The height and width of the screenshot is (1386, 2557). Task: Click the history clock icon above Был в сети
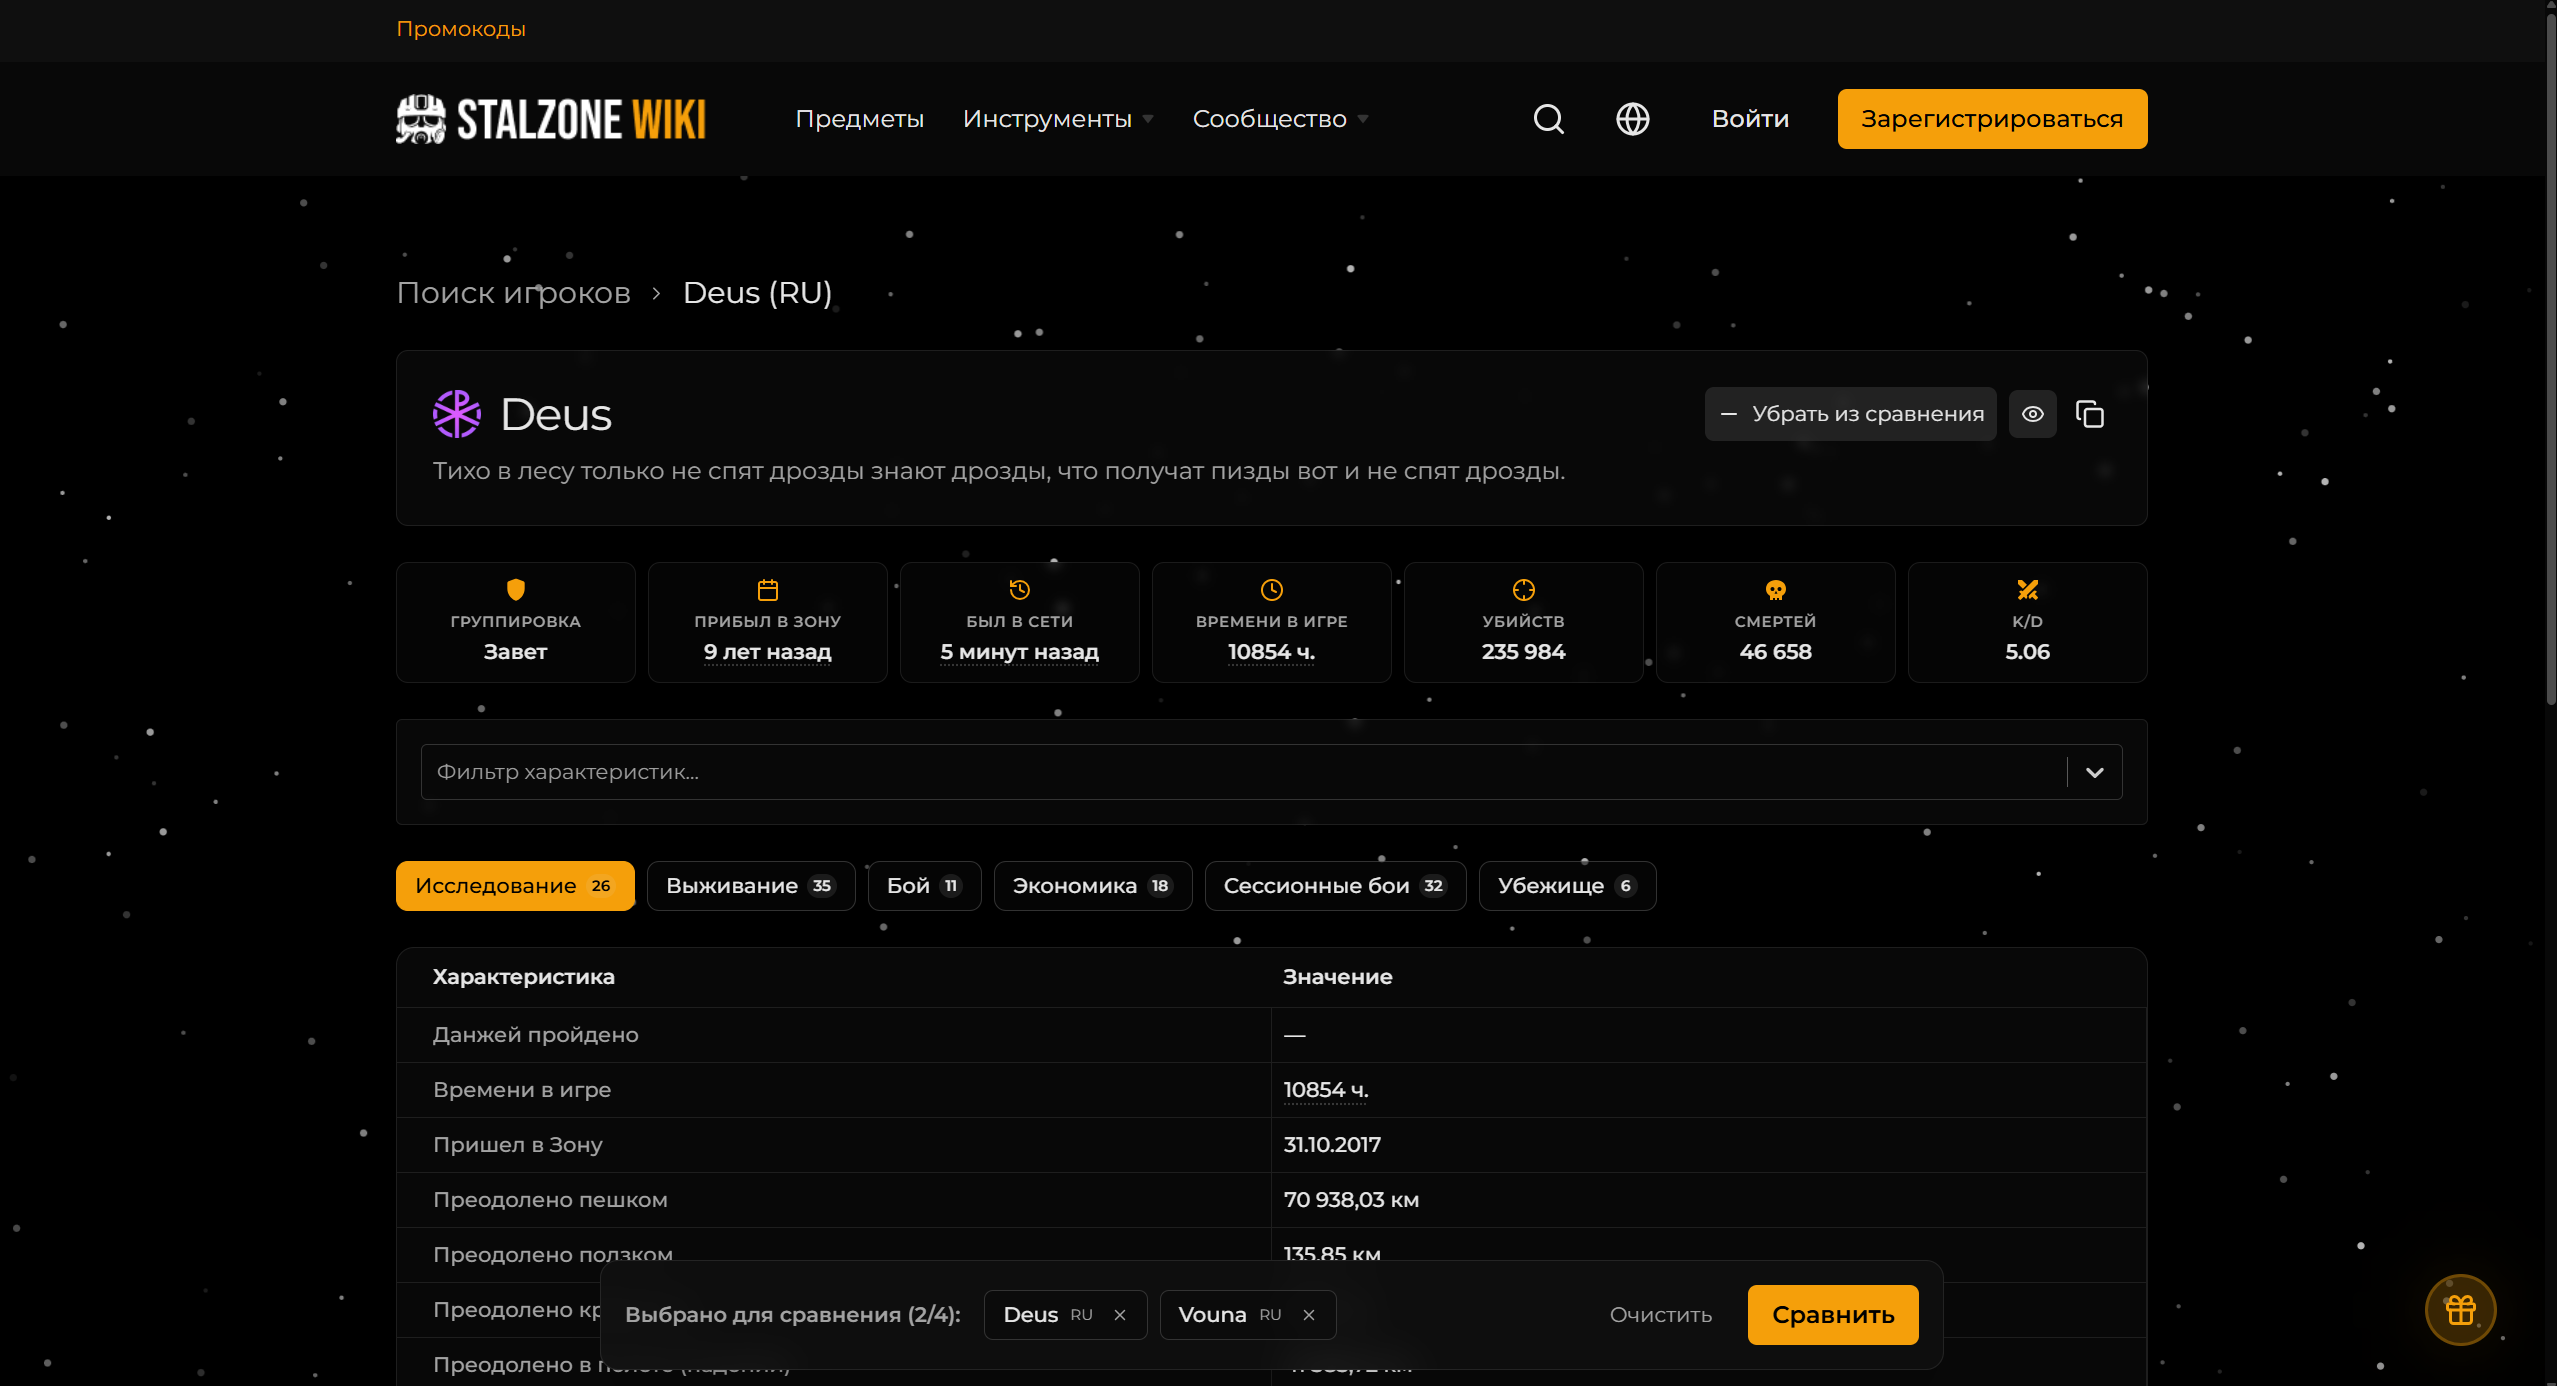[1020, 590]
